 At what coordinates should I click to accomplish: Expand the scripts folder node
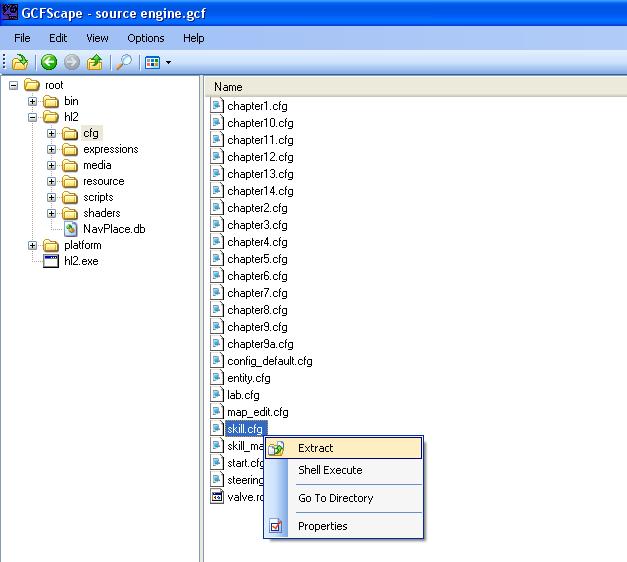52,197
